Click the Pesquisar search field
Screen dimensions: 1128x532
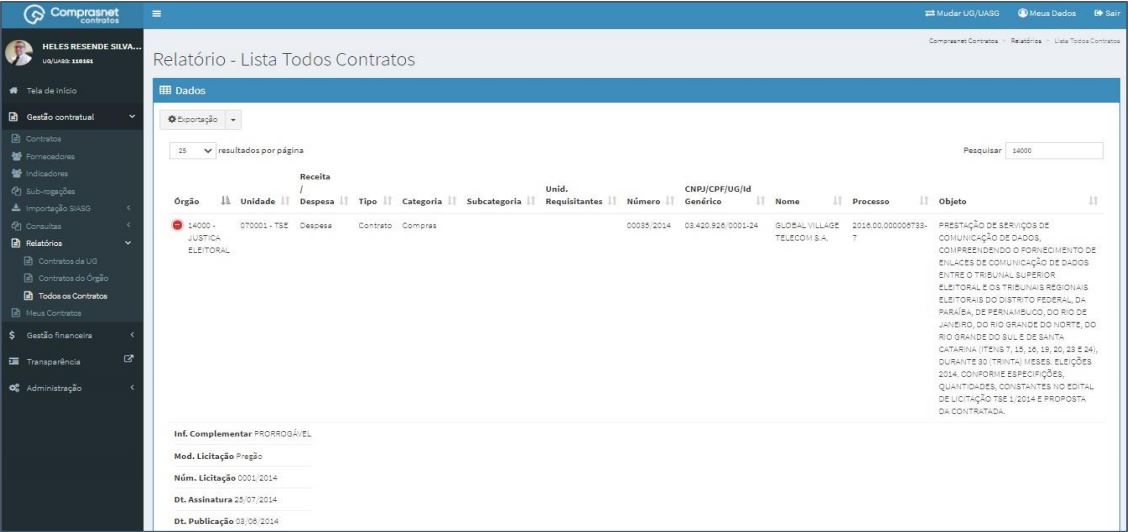tap(1054, 151)
